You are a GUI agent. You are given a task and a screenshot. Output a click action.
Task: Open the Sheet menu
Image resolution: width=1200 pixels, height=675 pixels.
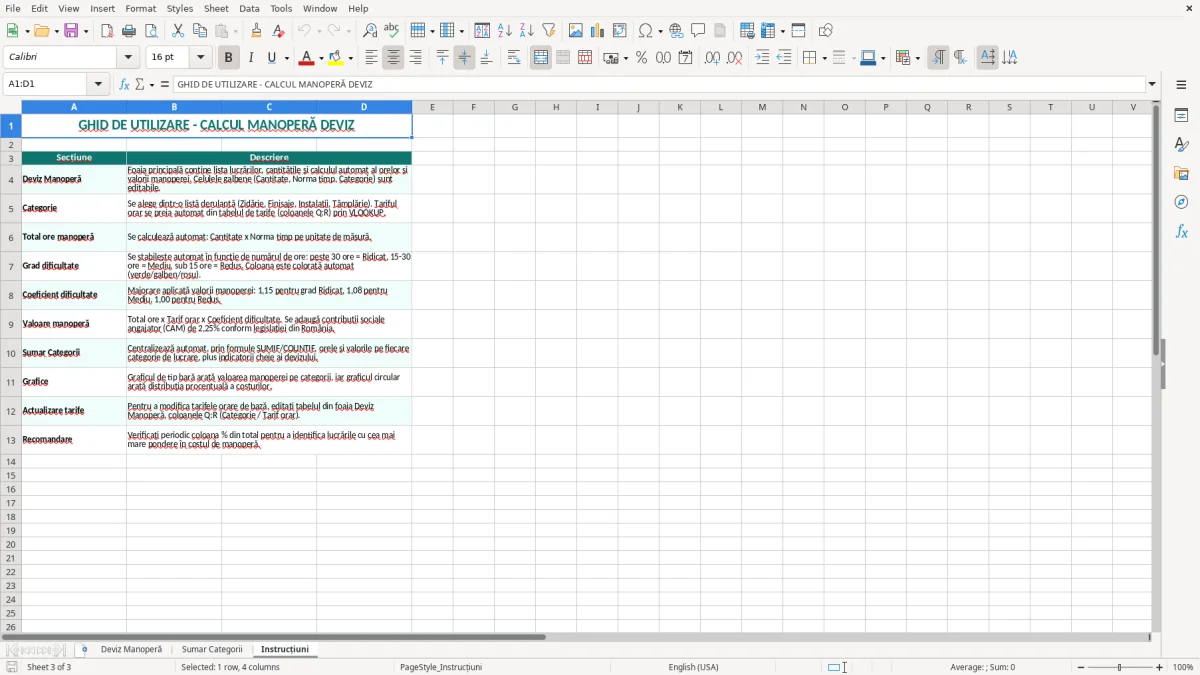coord(217,8)
